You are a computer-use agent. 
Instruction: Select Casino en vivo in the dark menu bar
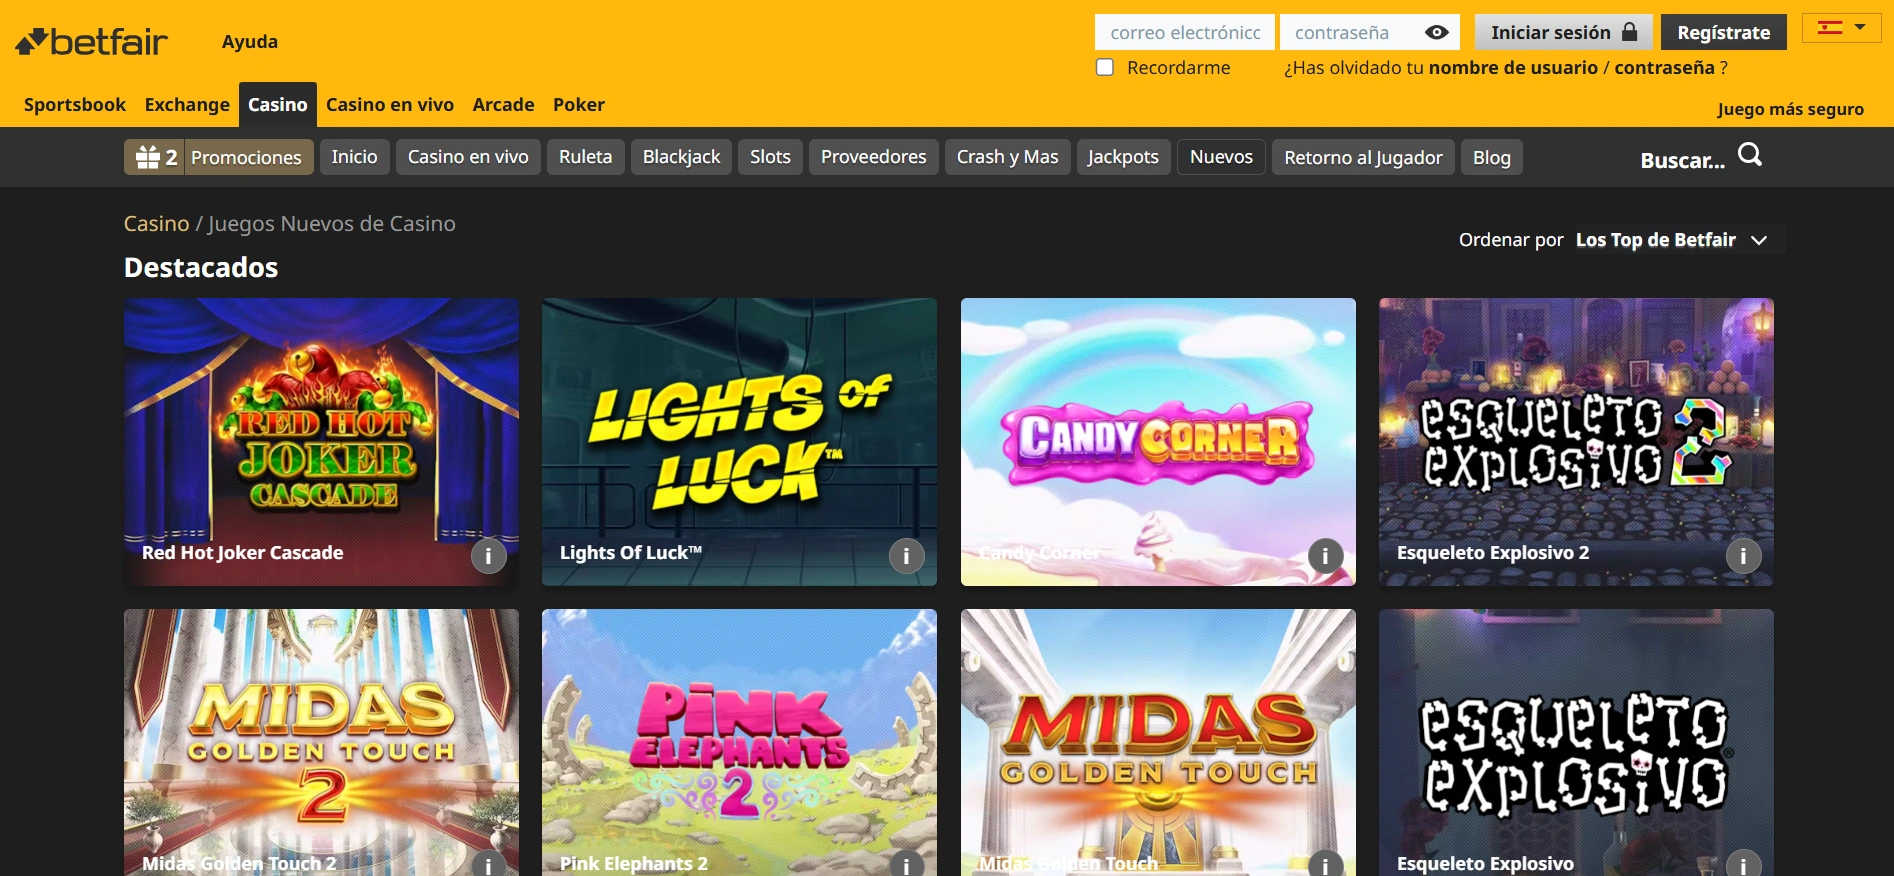coord(468,157)
